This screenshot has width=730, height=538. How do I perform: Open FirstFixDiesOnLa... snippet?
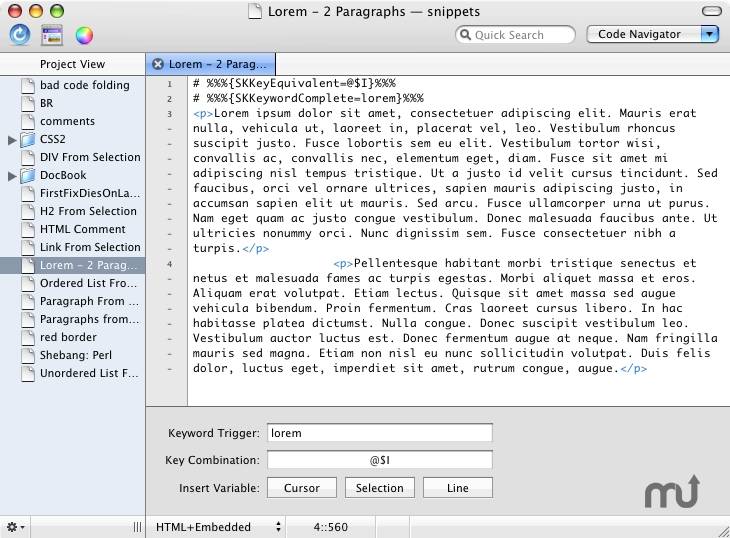click(x=90, y=194)
